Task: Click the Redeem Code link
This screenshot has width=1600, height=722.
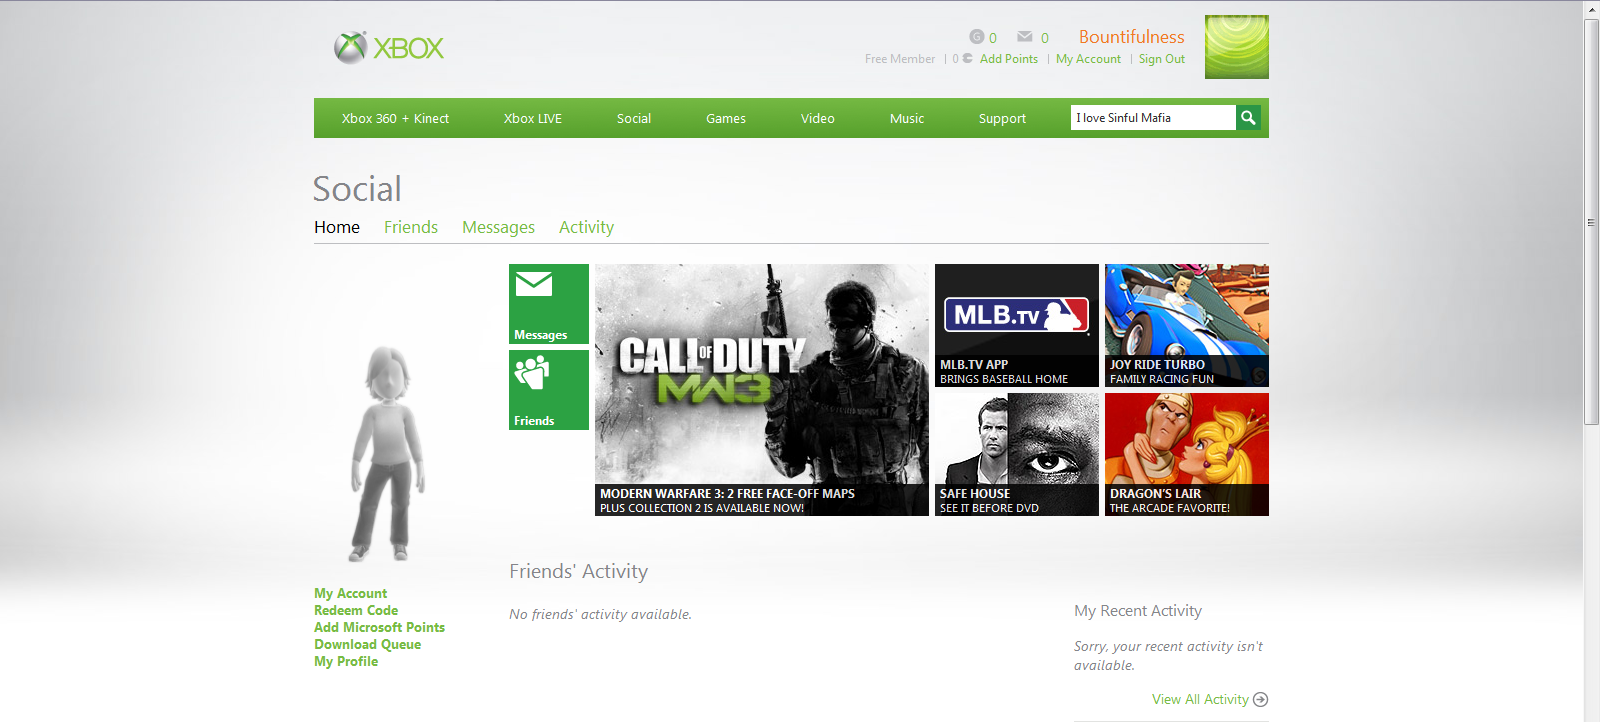Action: (x=356, y=610)
